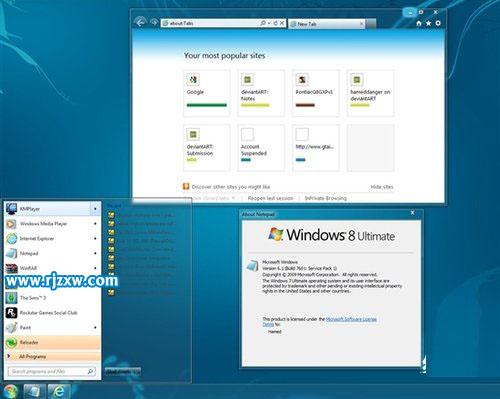The height and width of the screenshot is (399, 500).
Task: Close the About Notepad dialog
Action: [x=413, y=213]
